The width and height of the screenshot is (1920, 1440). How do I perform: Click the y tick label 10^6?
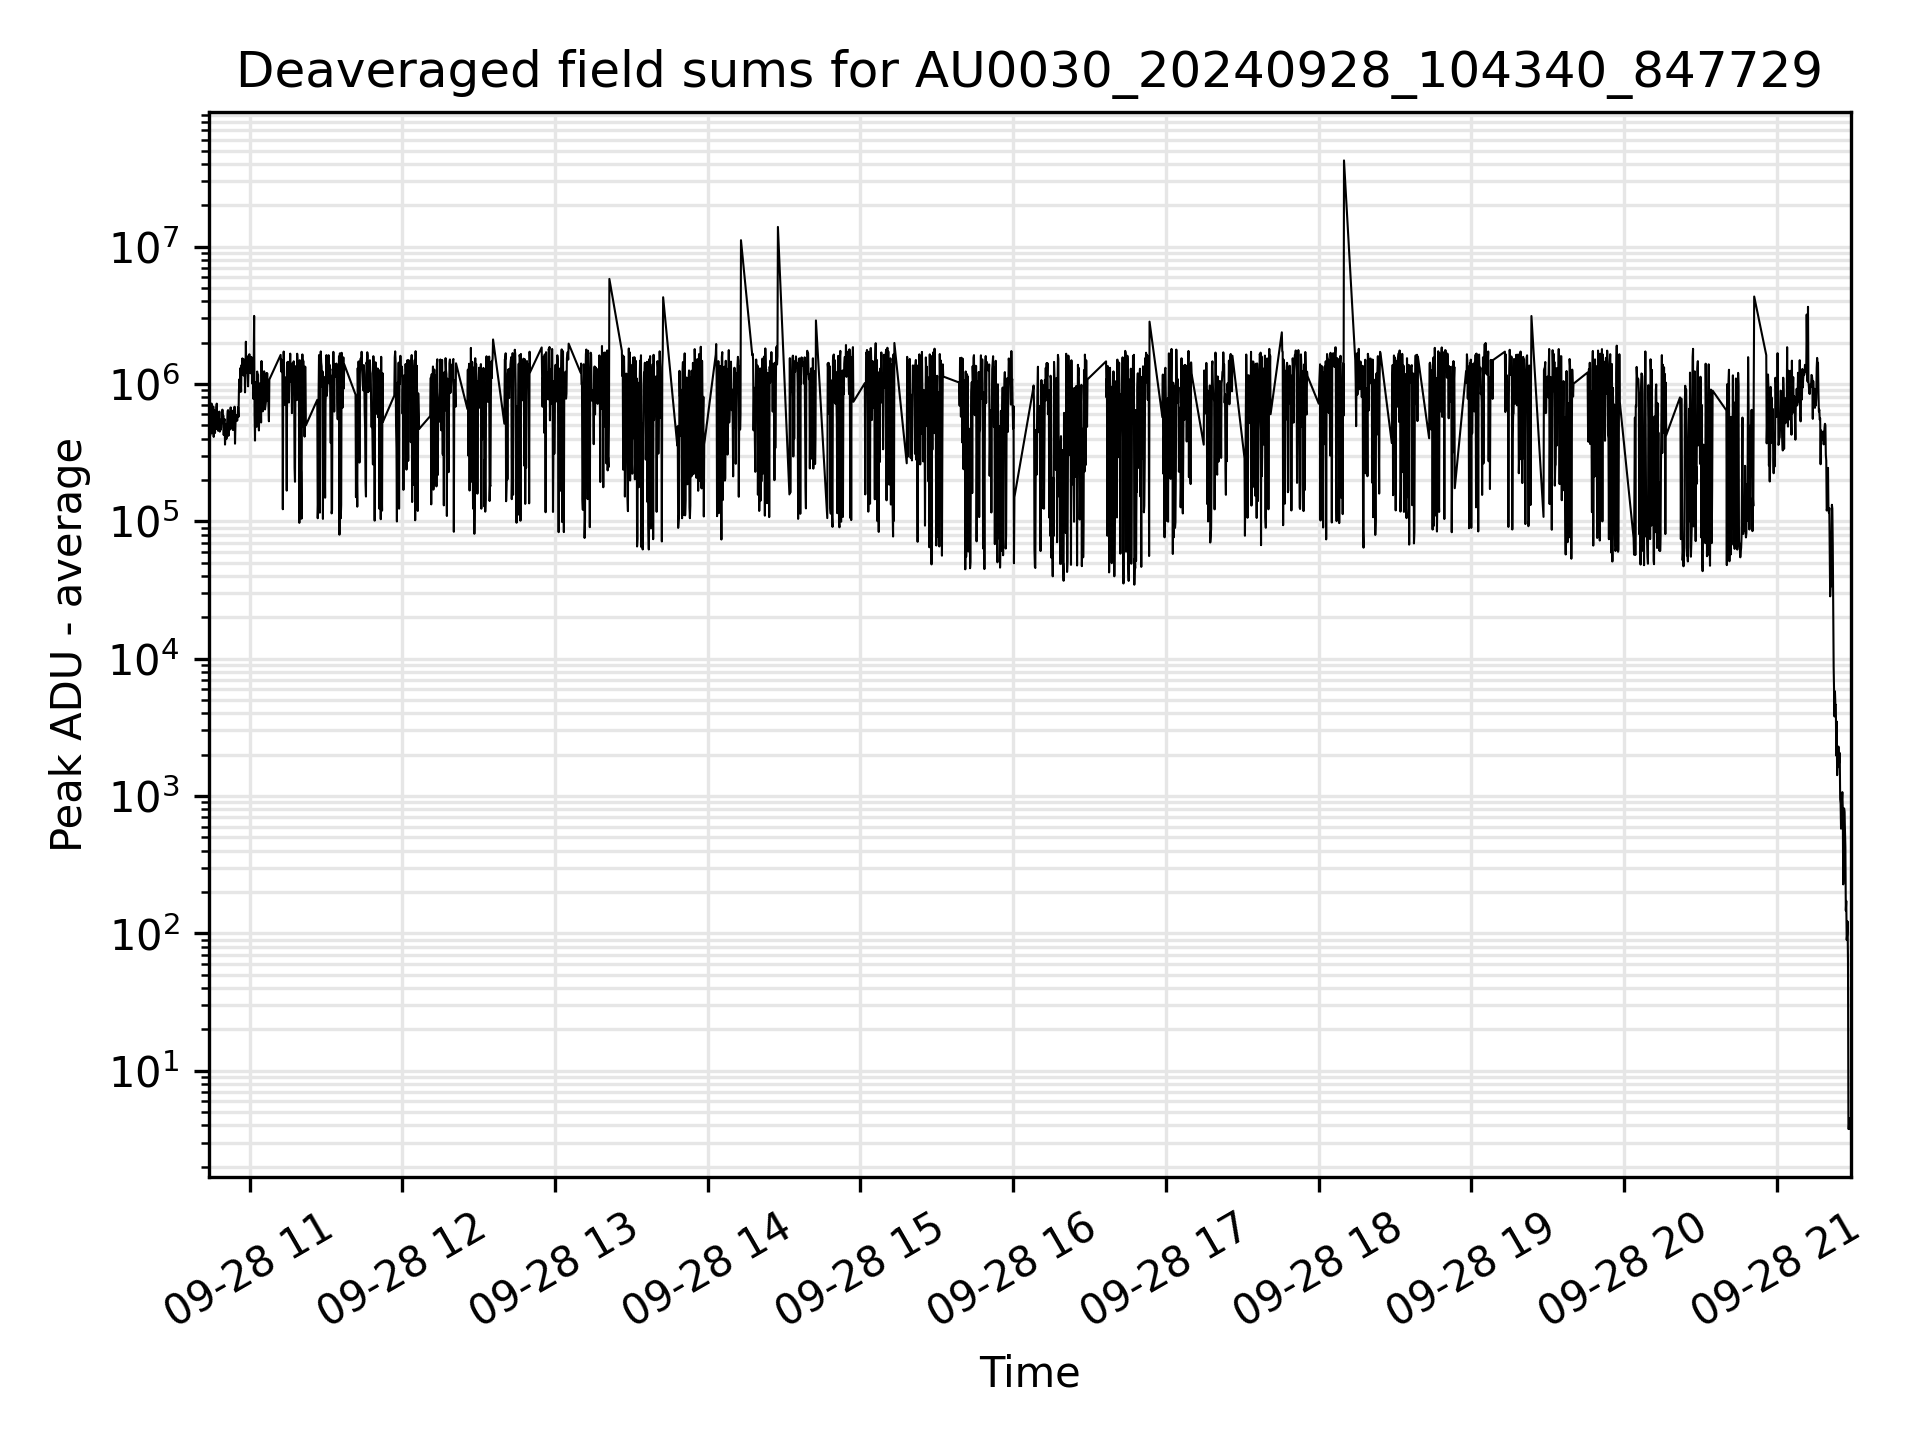point(145,383)
